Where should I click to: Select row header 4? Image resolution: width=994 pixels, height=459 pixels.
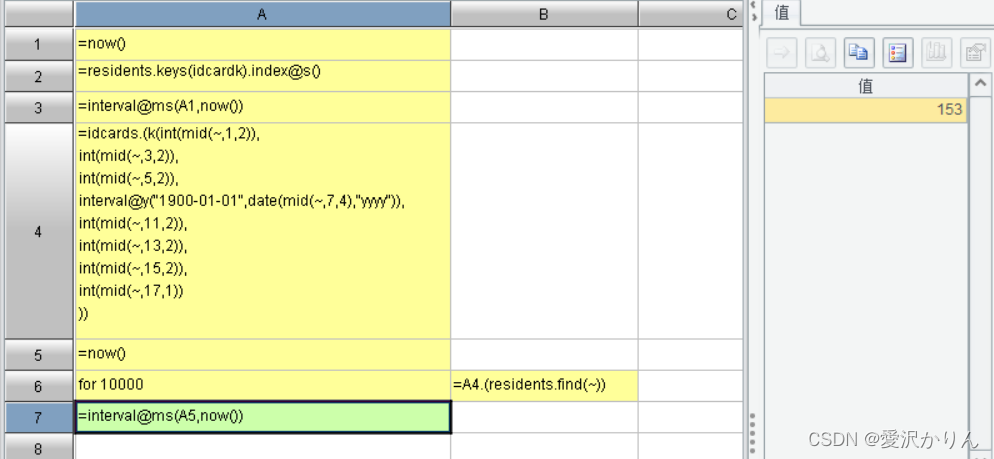[39, 231]
